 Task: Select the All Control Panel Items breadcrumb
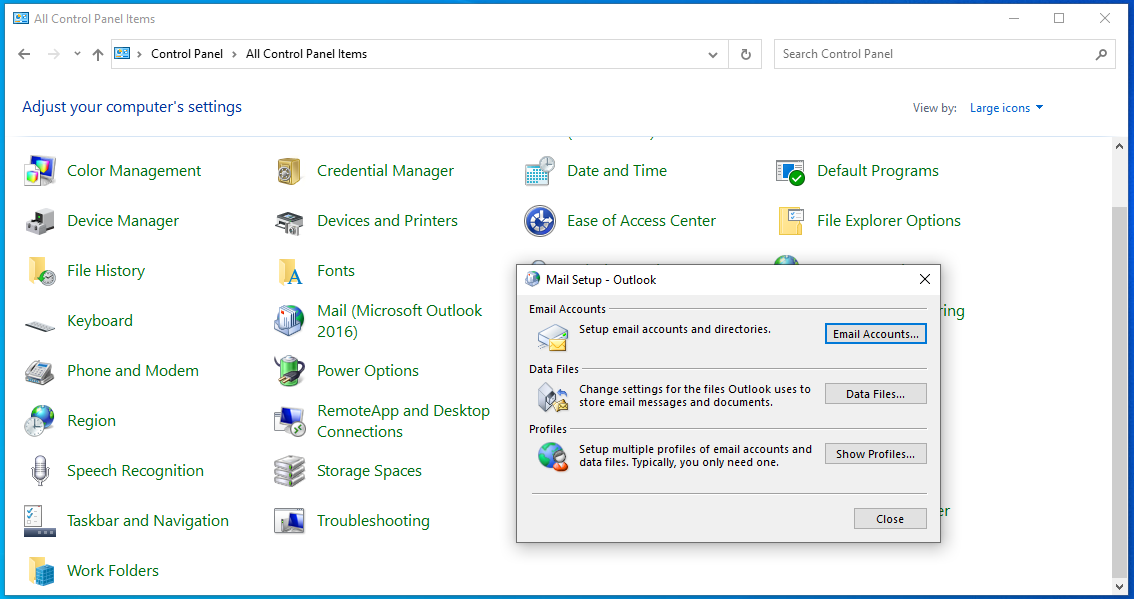click(306, 54)
